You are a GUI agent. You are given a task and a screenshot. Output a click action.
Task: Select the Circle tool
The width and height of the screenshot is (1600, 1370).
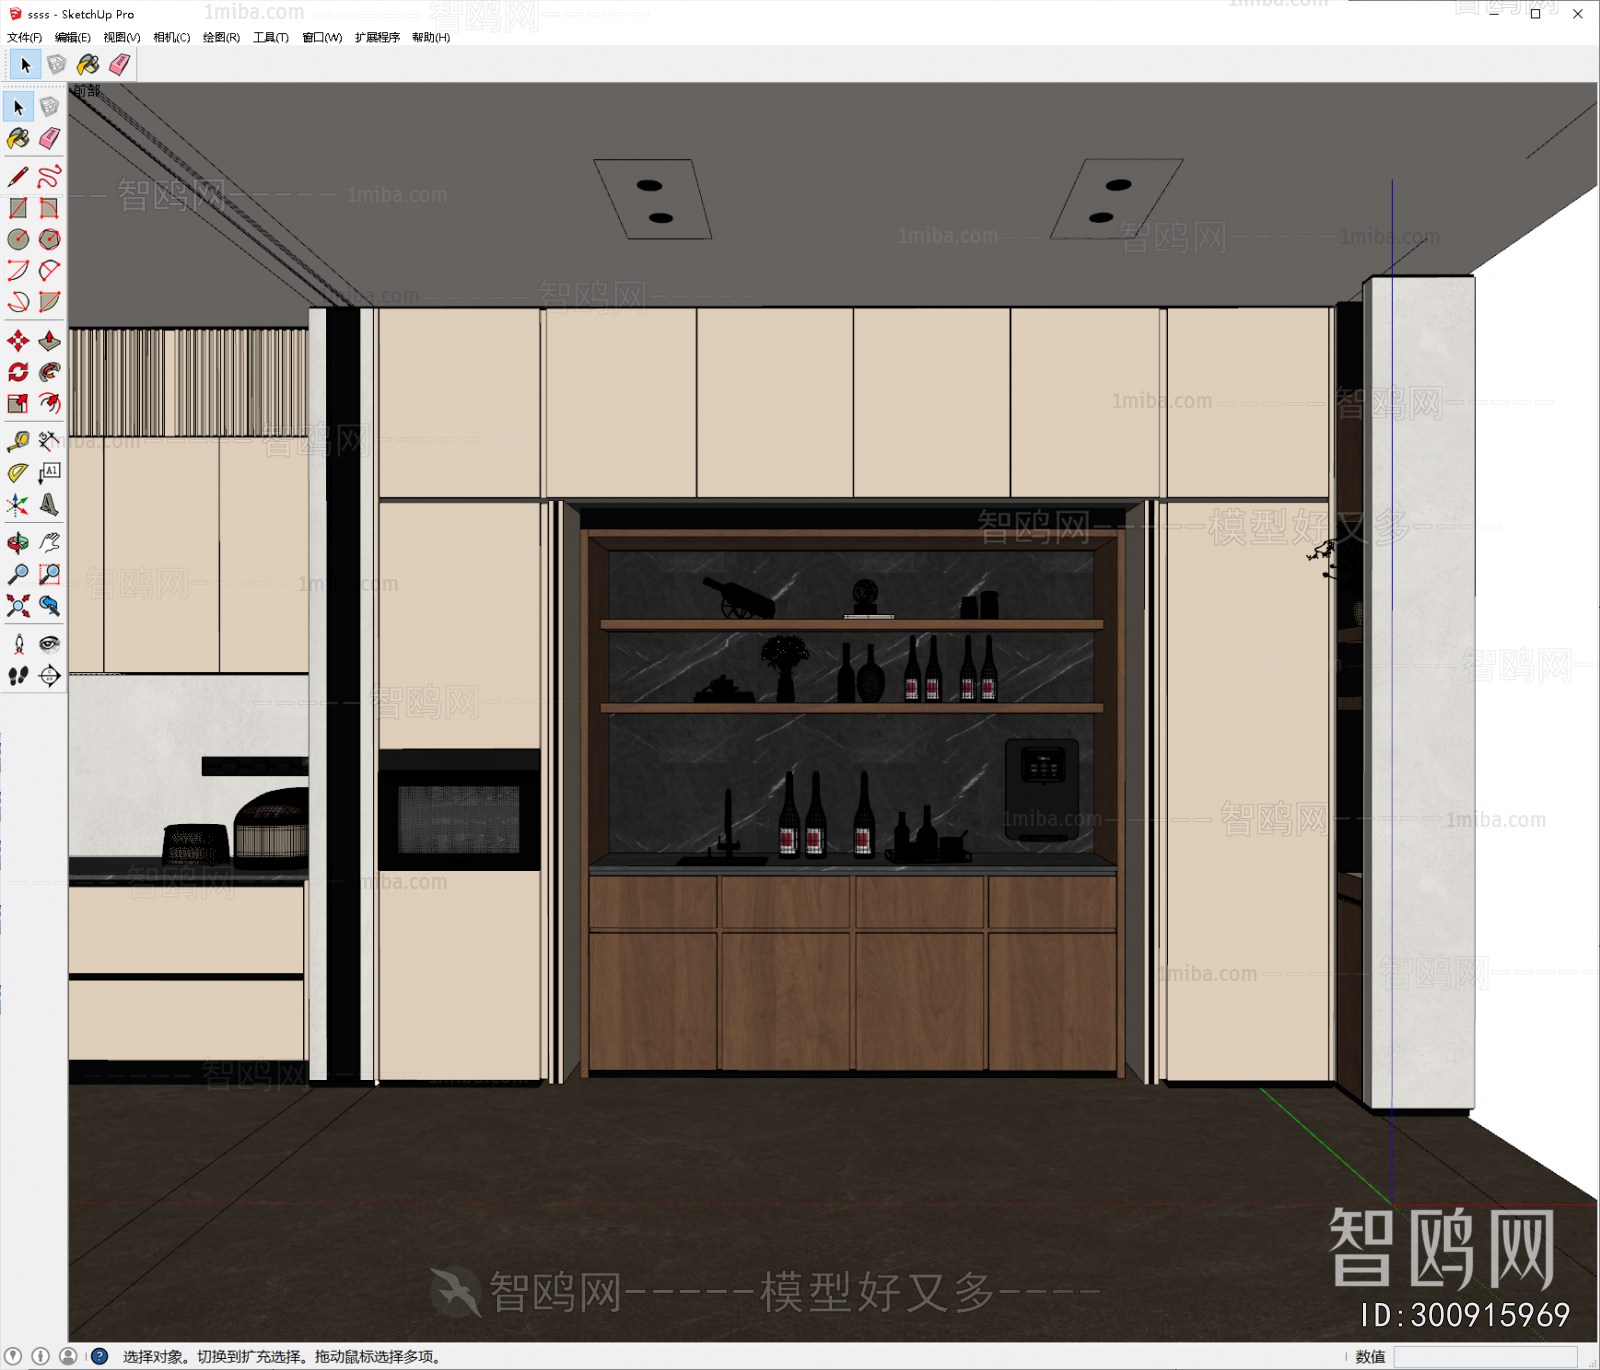tap(18, 237)
